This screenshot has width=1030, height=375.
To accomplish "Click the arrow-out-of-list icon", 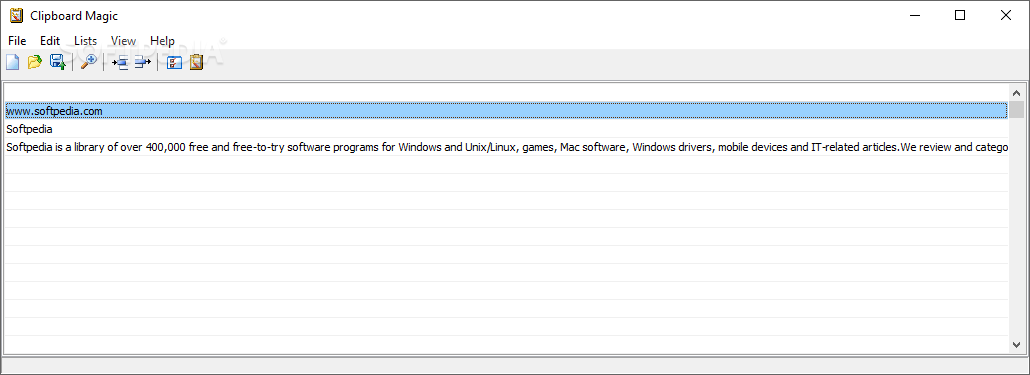I will (x=143, y=62).
